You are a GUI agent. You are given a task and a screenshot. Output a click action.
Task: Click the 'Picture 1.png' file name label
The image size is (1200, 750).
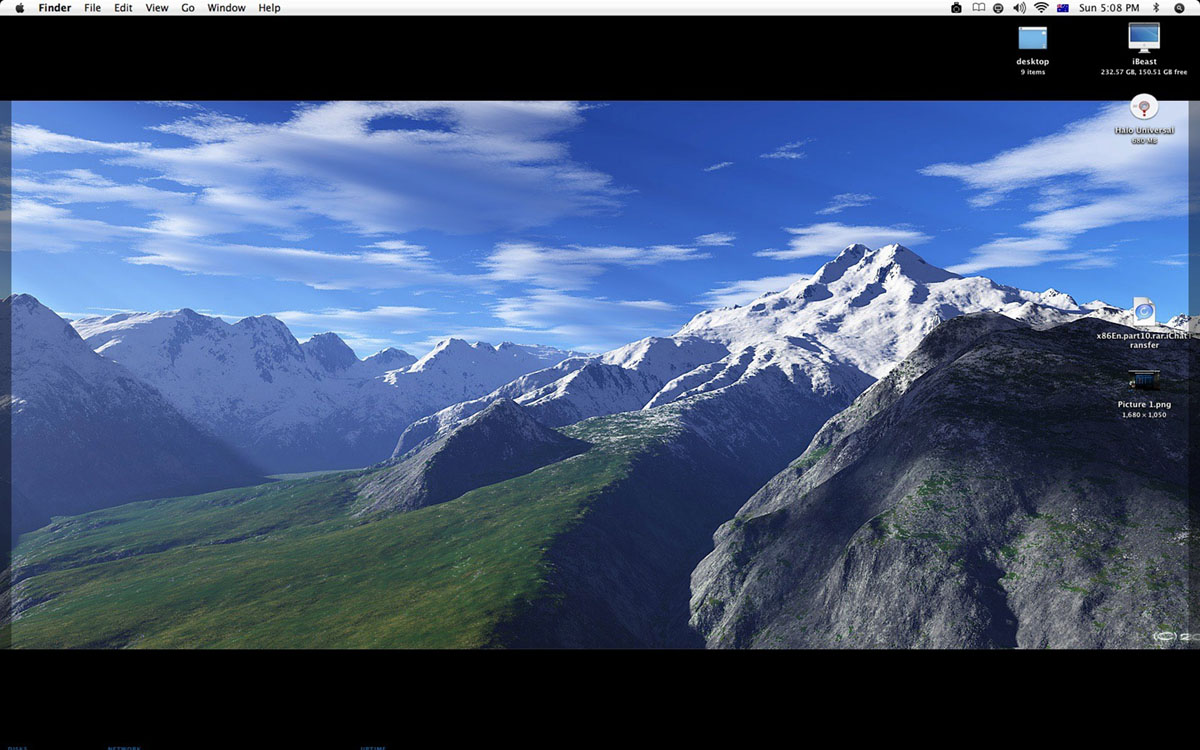pos(1144,404)
